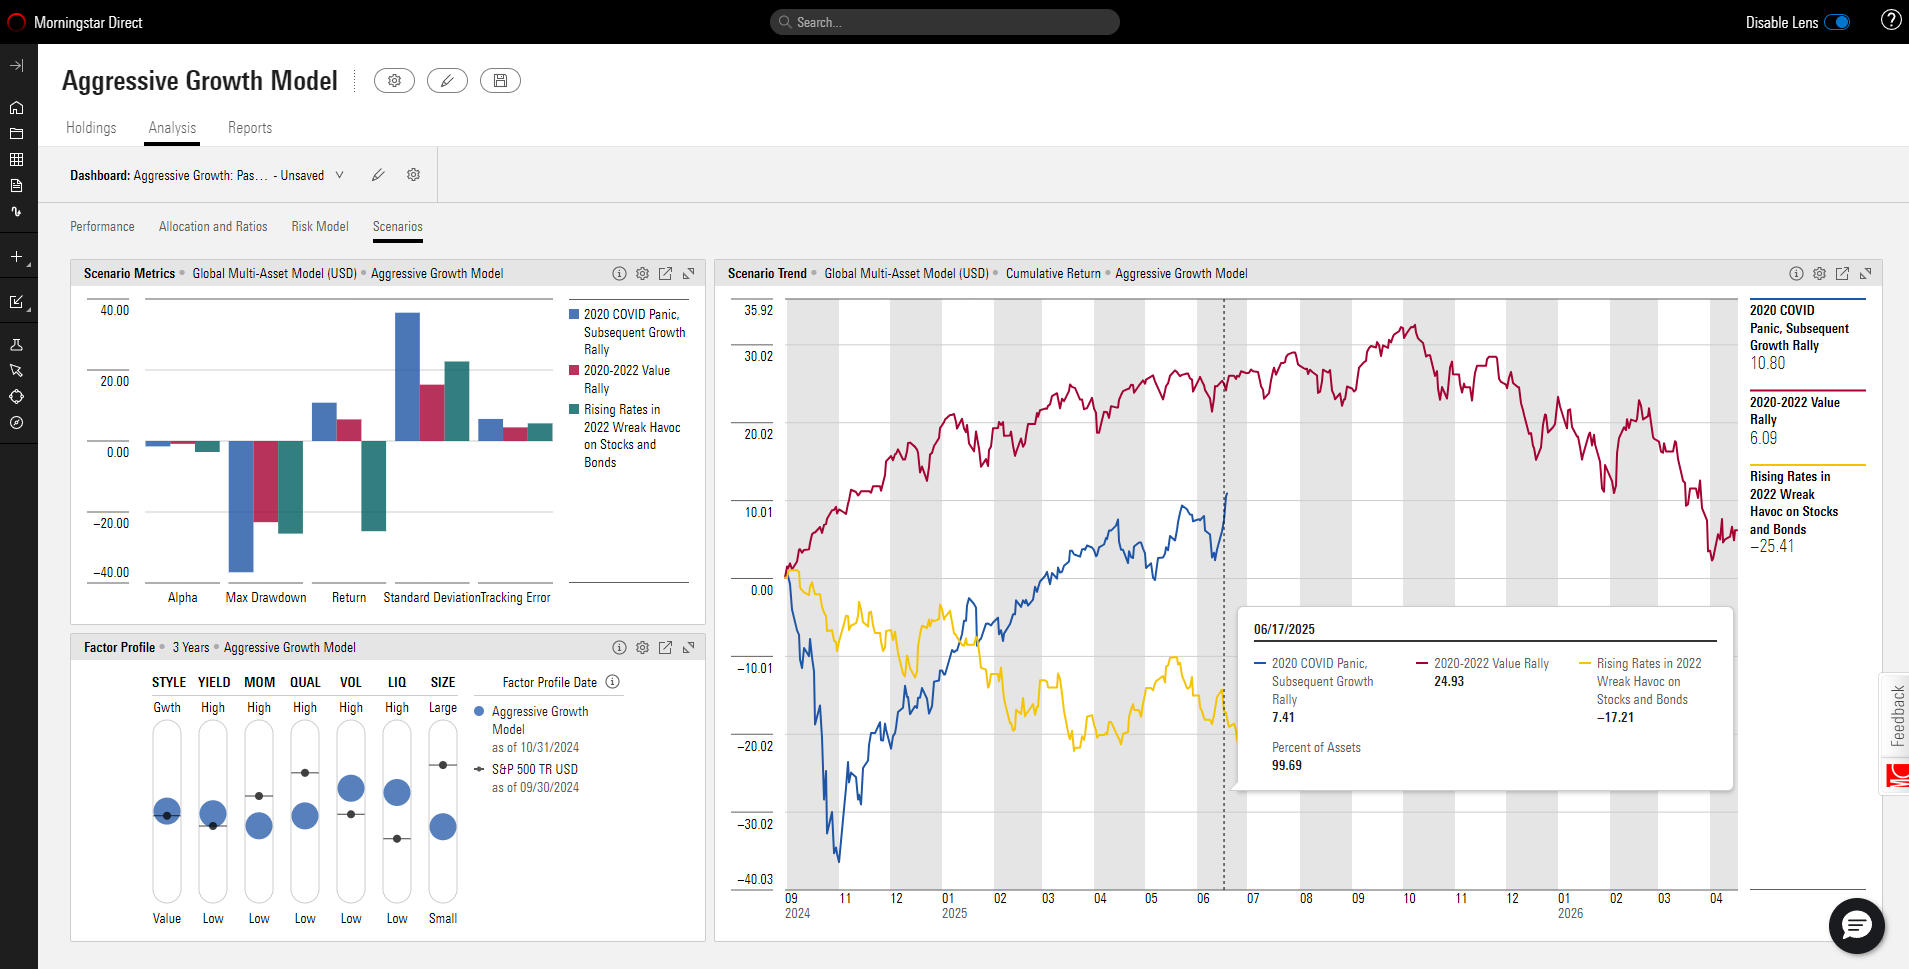Image resolution: width=1909 pixels, height=969 pixels.
Task: Select the flask research tool in the sidebar
Action: click(16, 344)
